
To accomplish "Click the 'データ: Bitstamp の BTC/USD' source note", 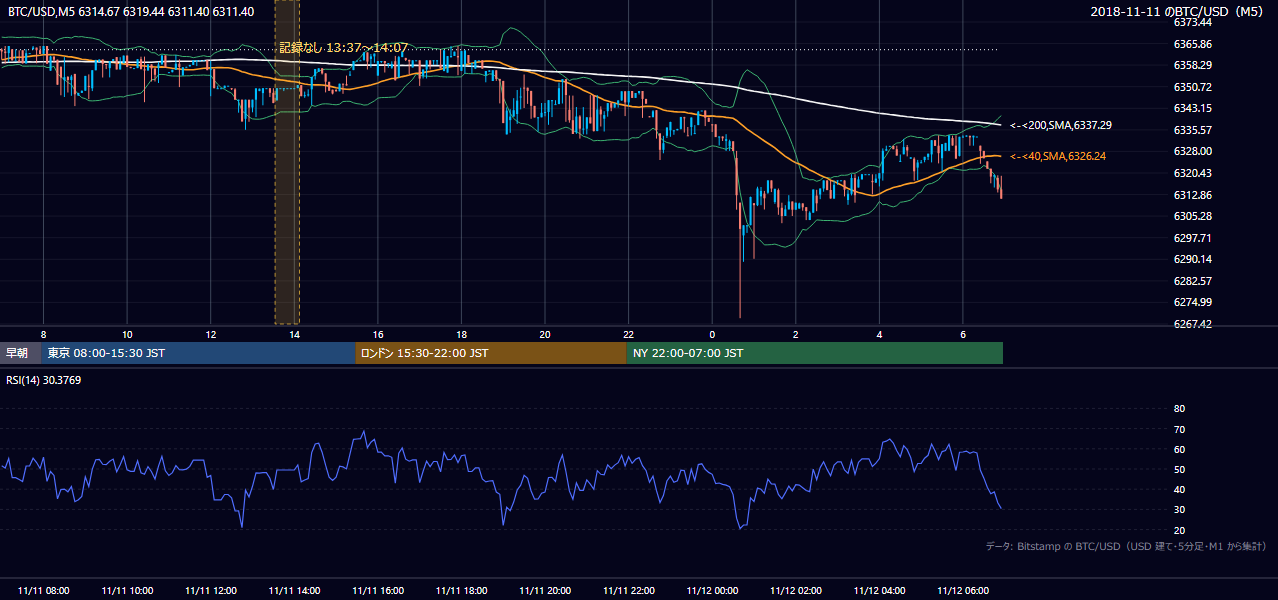I will coord(1125,547).
